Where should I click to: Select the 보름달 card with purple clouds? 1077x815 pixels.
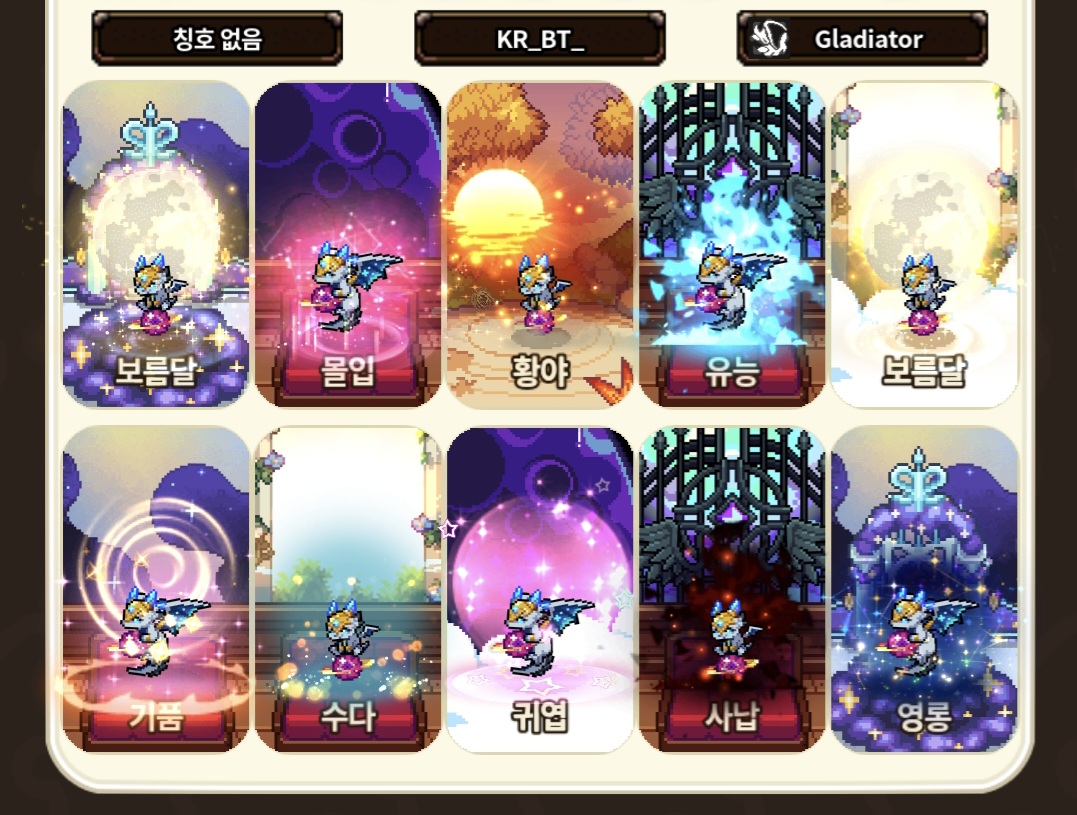click(x=156, y=244)
